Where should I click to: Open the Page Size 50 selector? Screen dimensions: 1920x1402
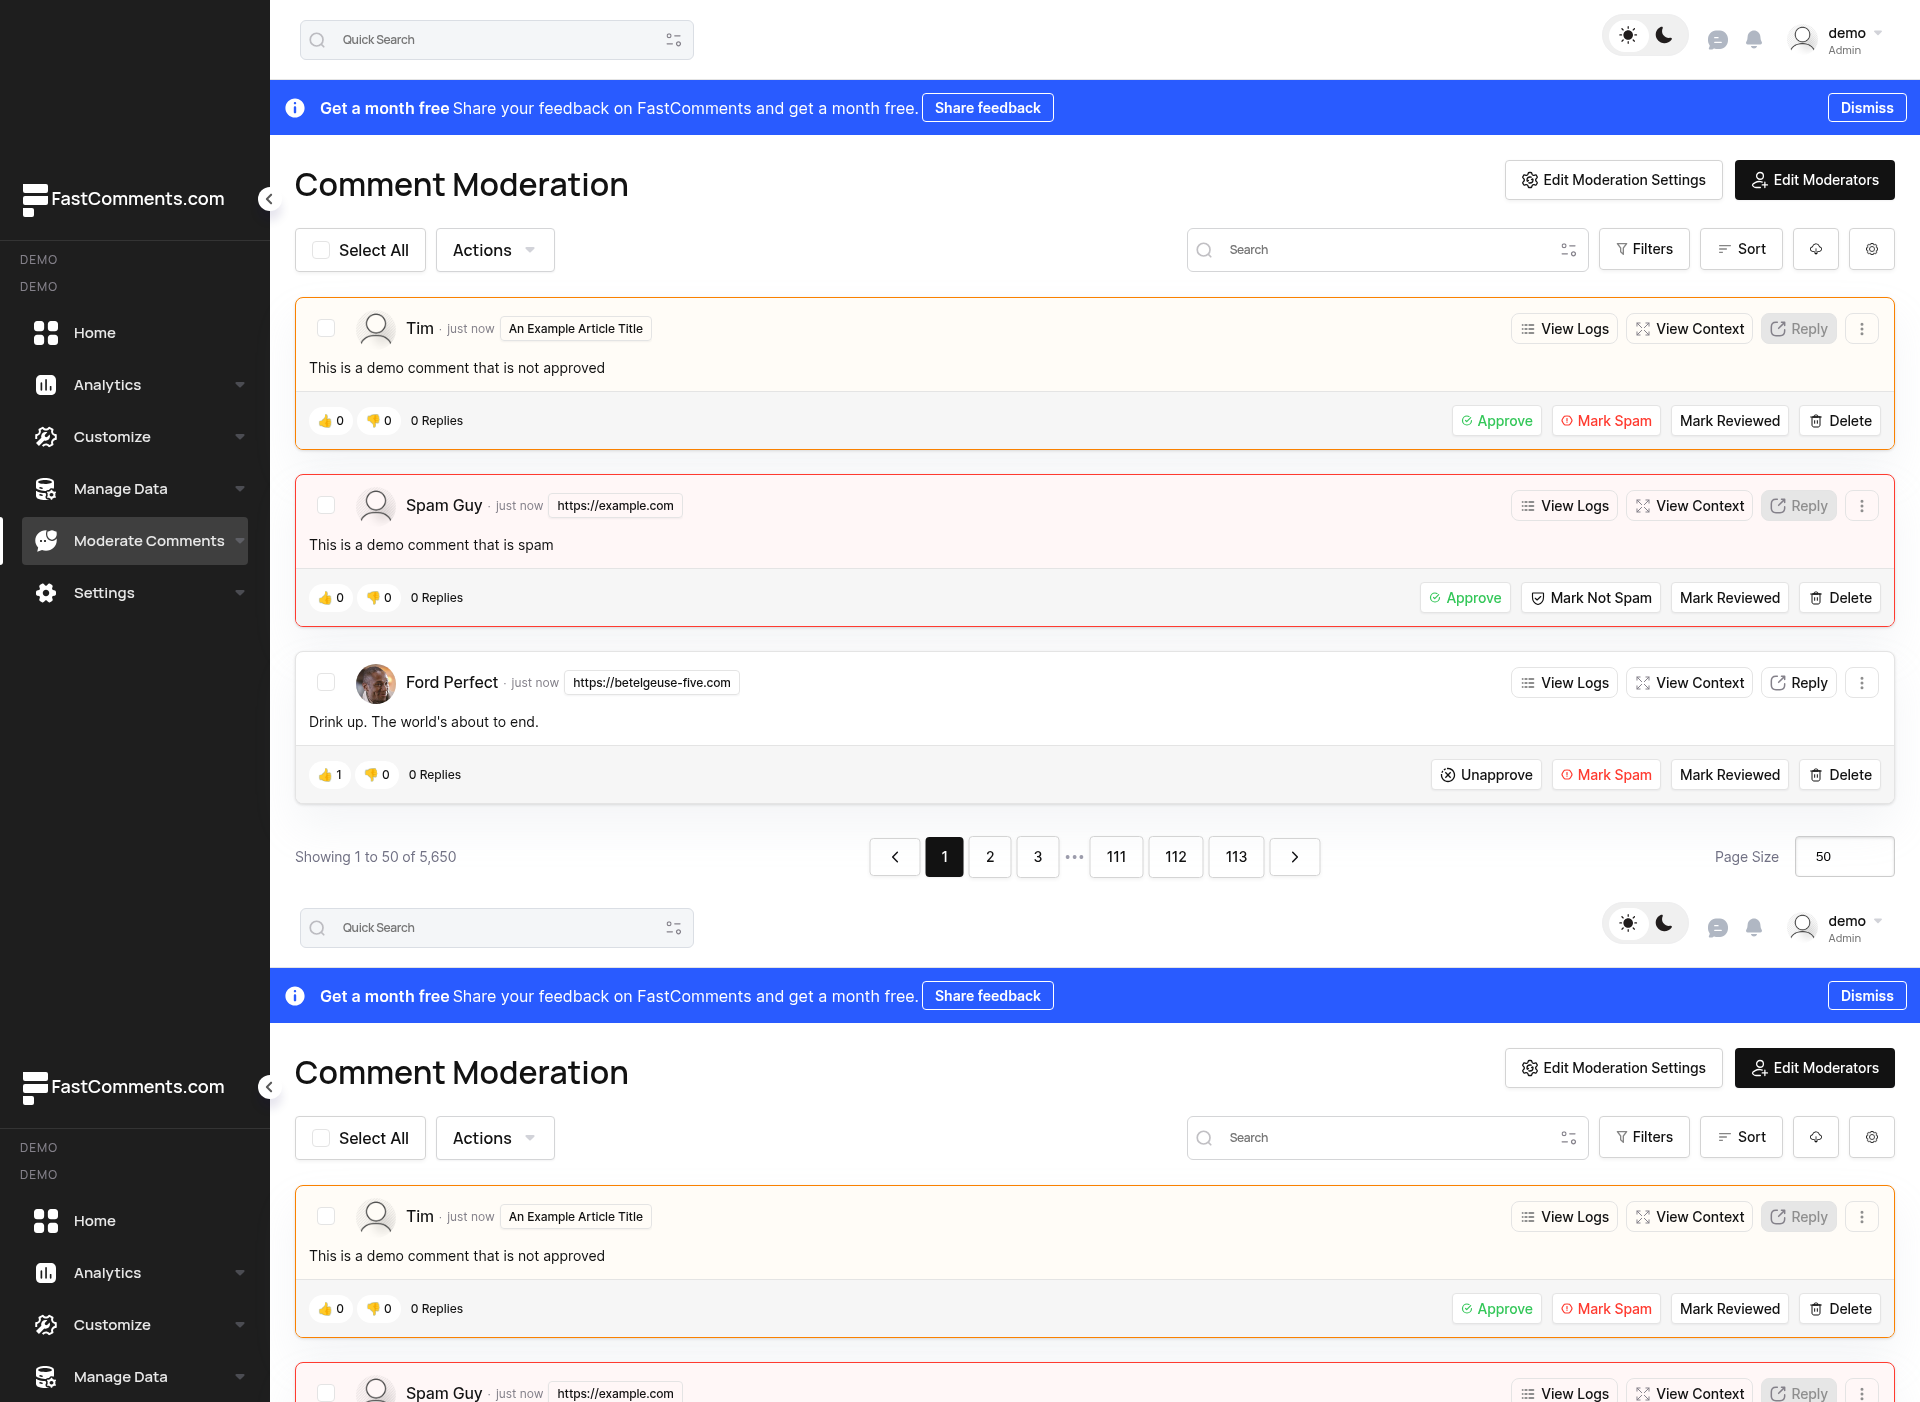click(x=1844, y=857)
